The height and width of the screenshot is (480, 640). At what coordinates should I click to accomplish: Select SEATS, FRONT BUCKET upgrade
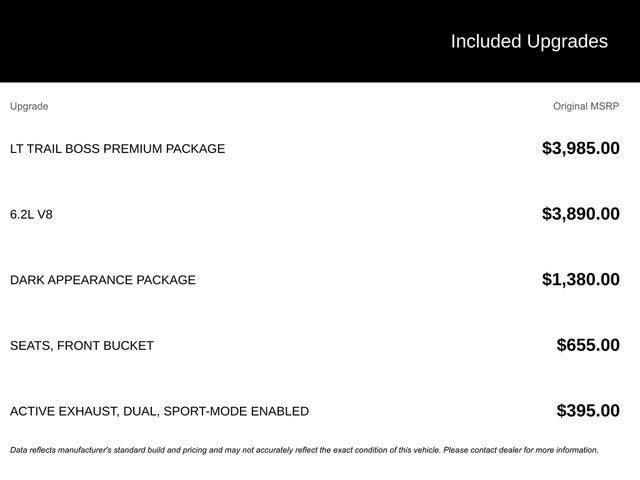pos(82,346)
